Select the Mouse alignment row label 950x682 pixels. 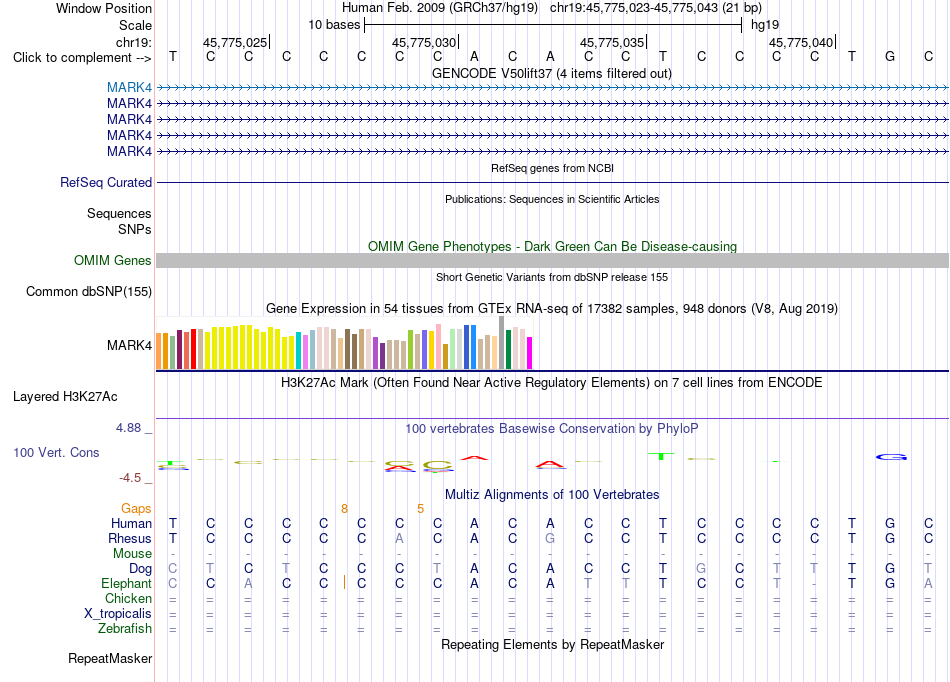coord(132,554)
